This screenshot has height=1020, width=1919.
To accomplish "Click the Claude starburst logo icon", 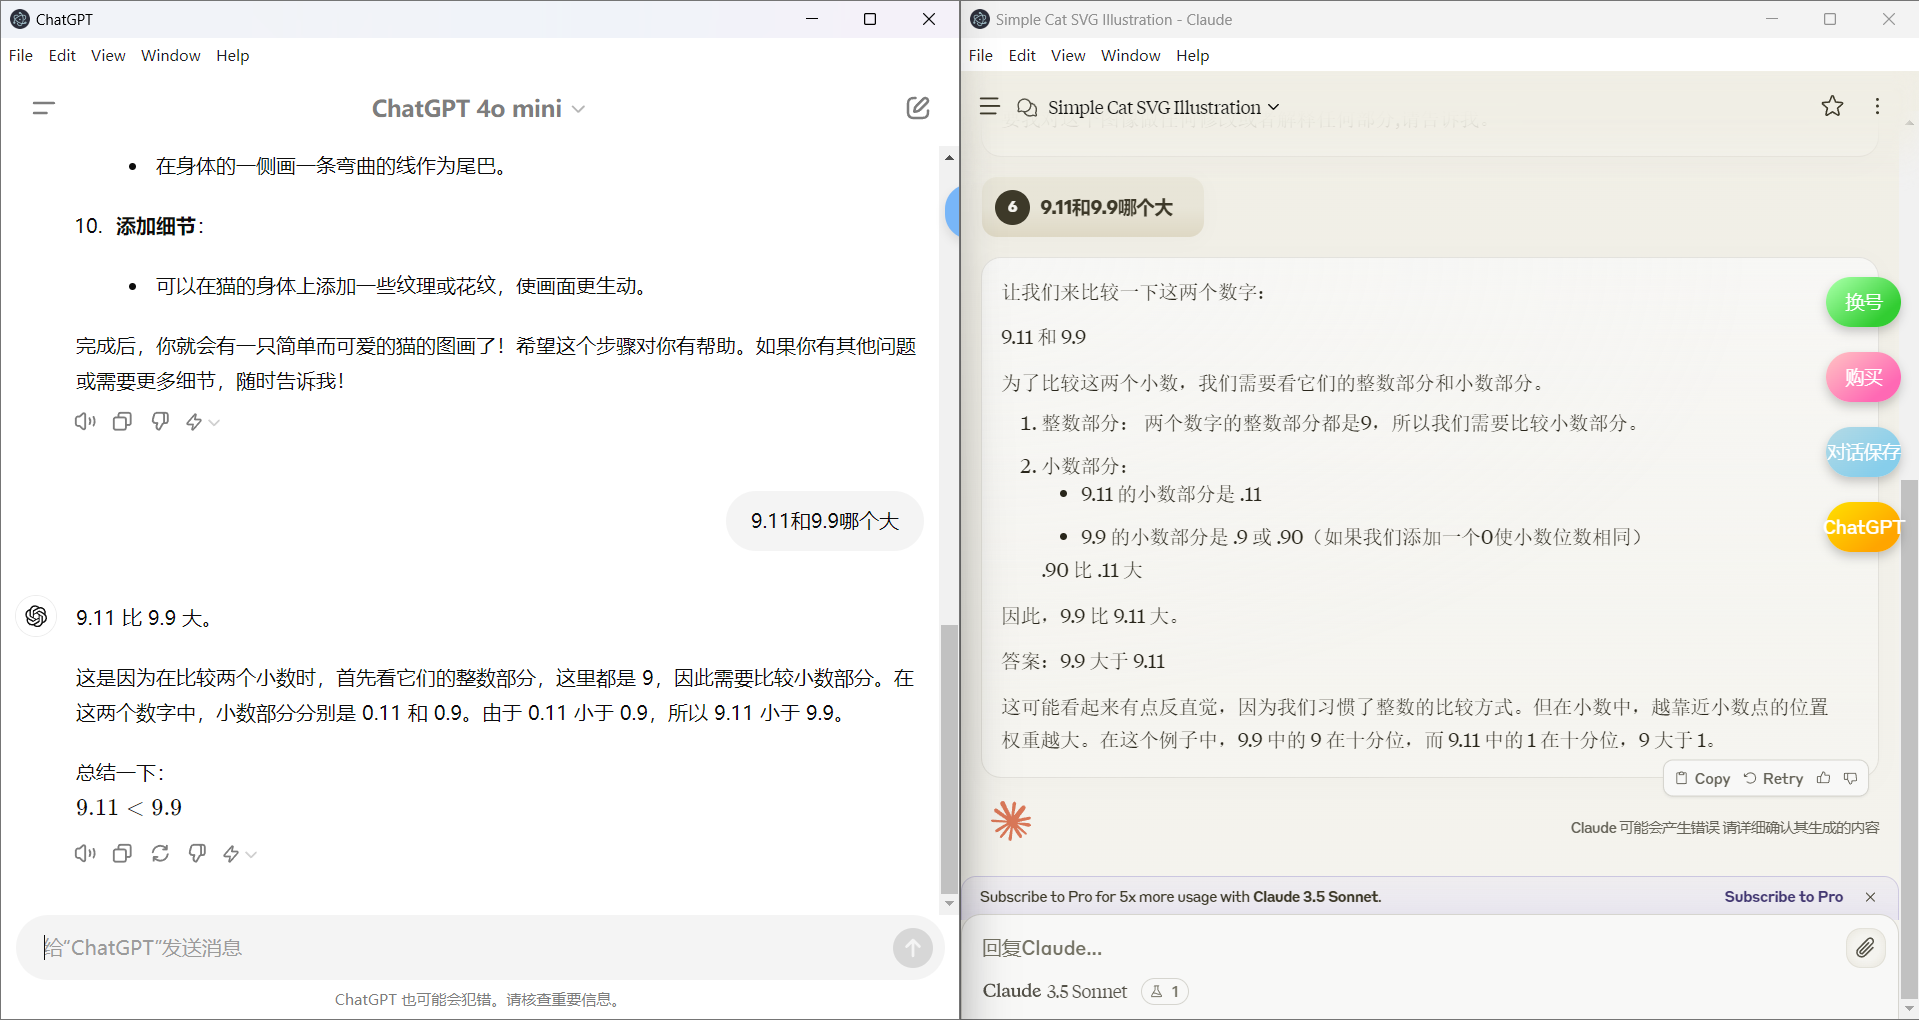I will [x=1011, y=821].
